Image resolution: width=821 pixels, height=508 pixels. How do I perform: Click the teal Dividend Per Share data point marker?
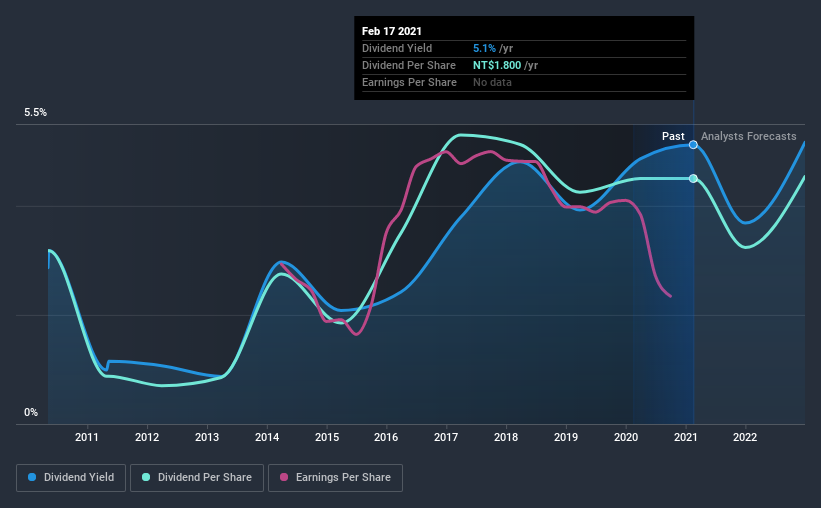(693, 179)
